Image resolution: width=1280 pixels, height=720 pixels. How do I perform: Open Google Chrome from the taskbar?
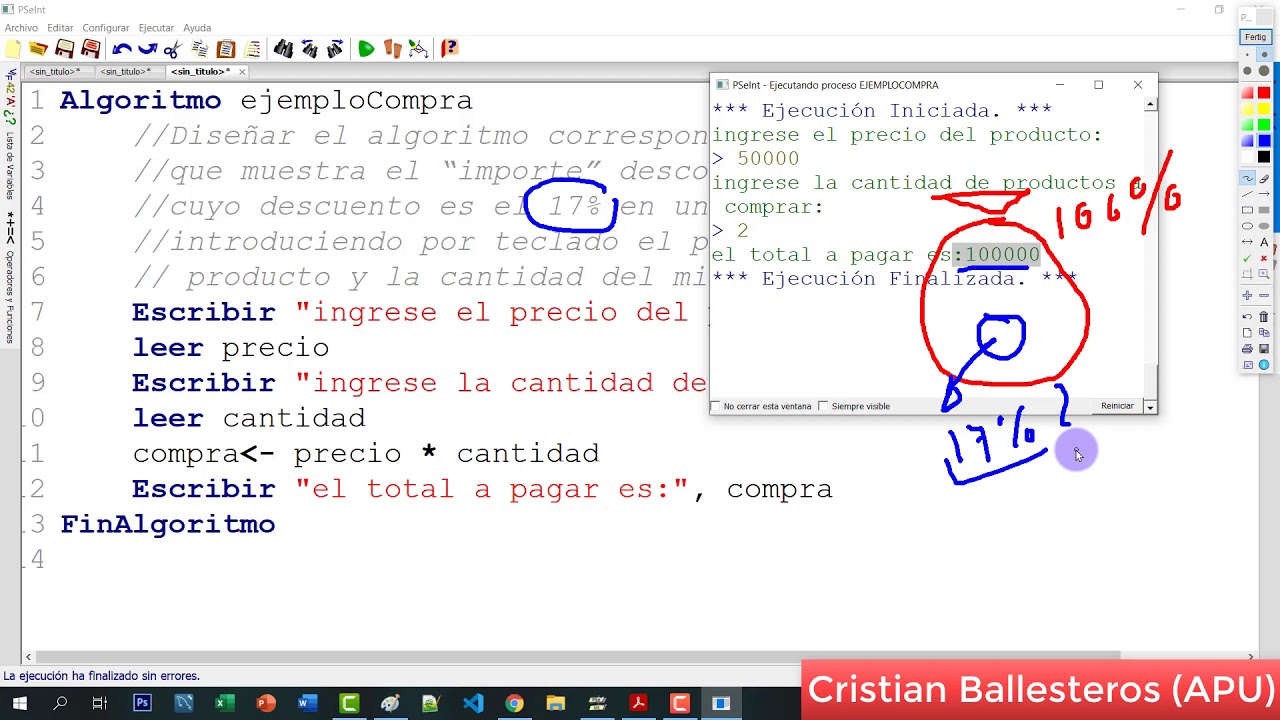[x=513, y=704]
